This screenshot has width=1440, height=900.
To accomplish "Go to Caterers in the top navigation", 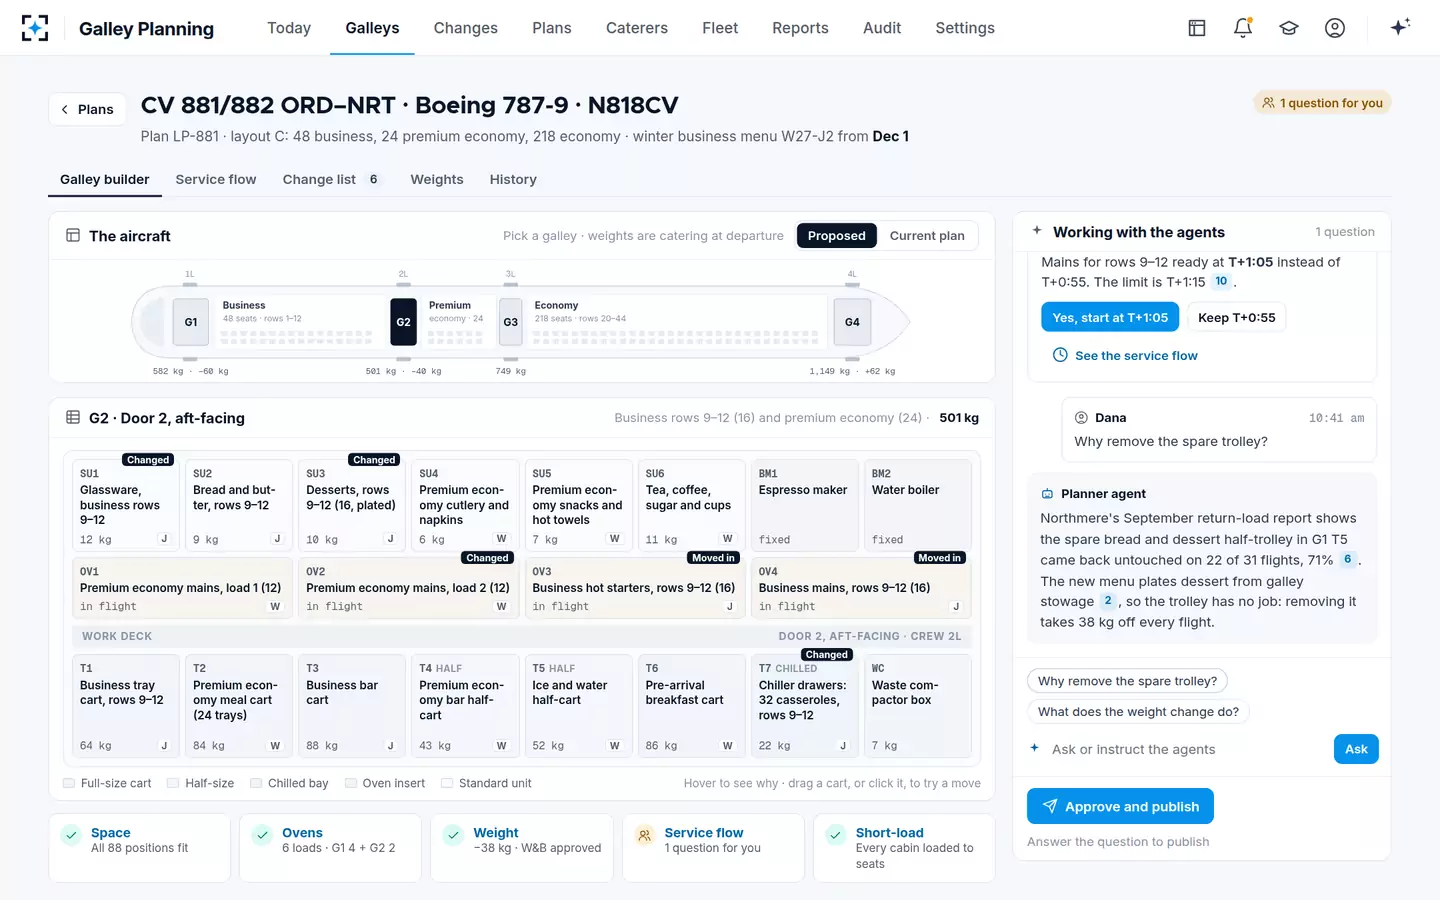I will tap(637, 28).
